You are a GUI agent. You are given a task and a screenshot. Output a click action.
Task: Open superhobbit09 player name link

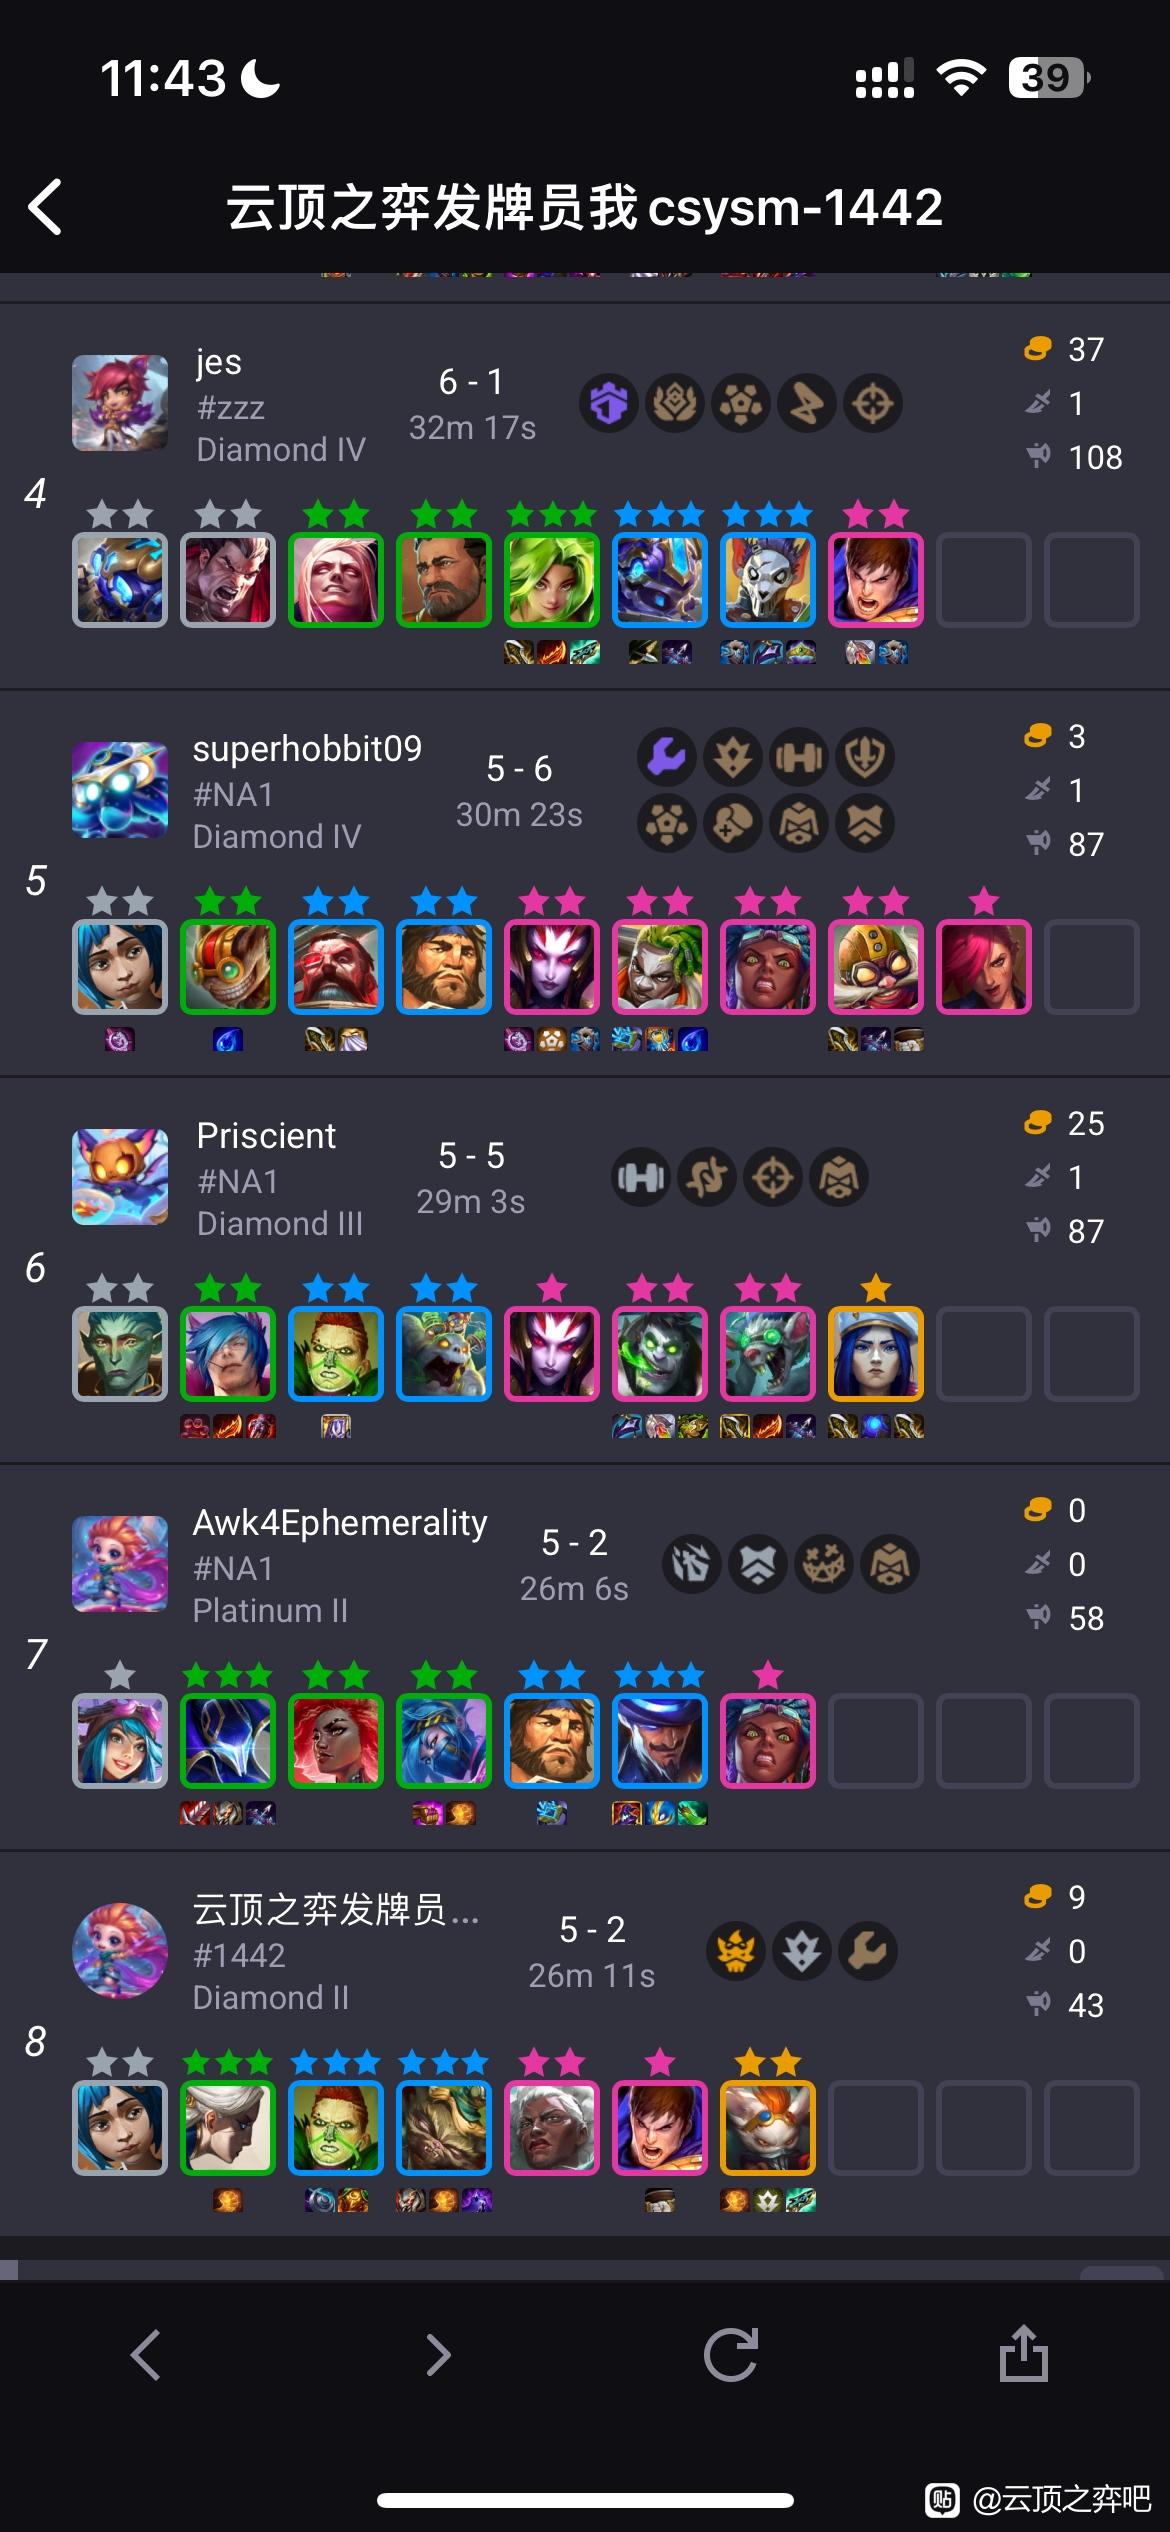pyautogui.click(x=307, y=748)
